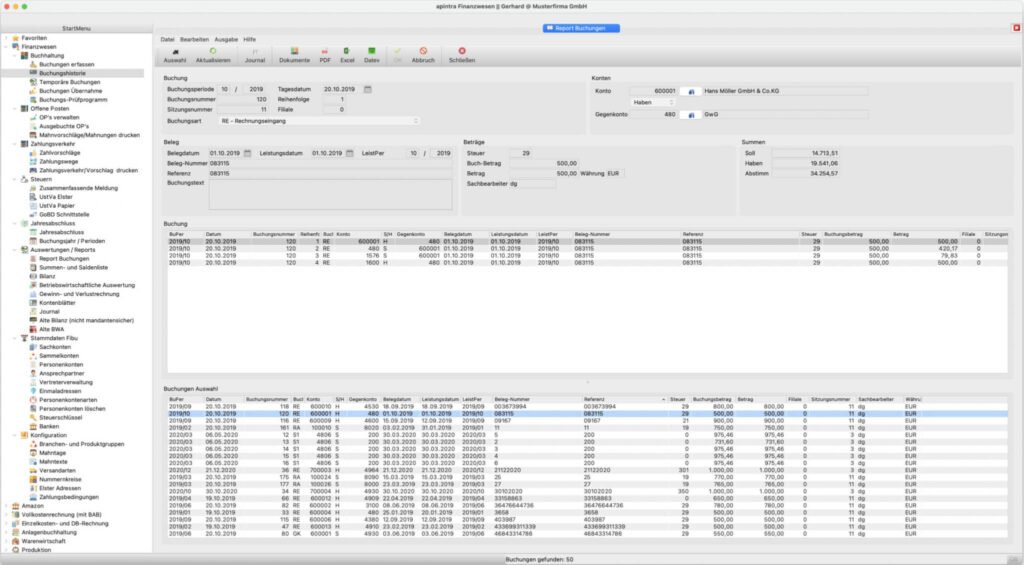Open Zahlungsbedingungen in sidebar

pos(69,497)
